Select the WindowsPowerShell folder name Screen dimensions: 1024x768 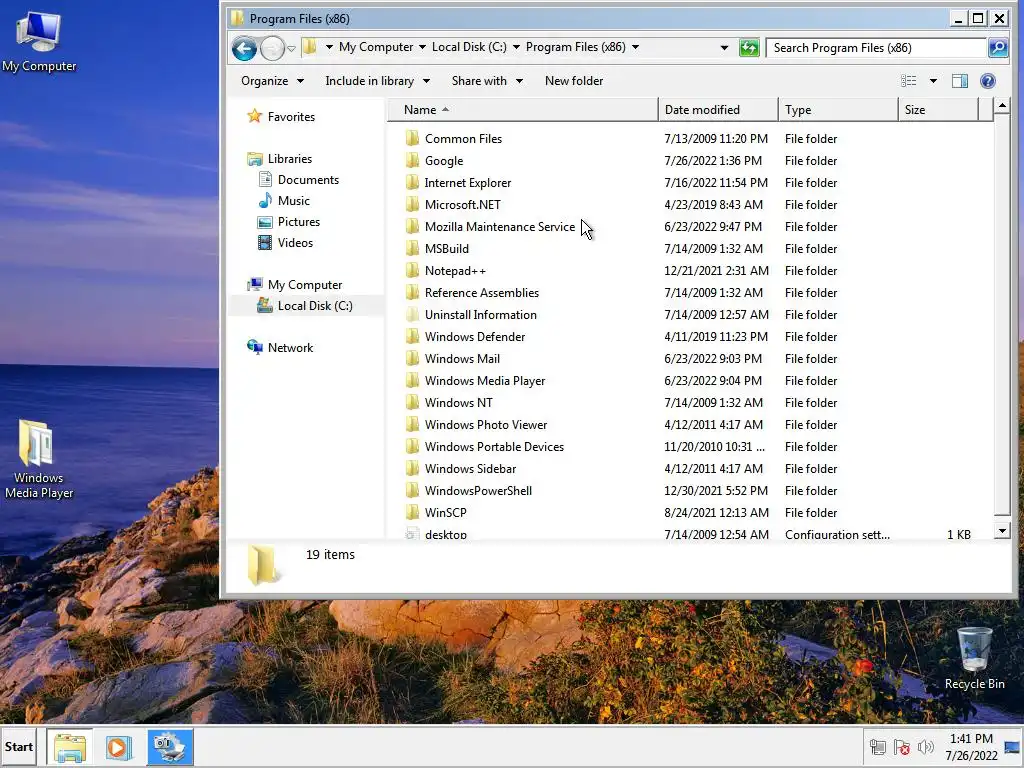(x=478, y=490)
